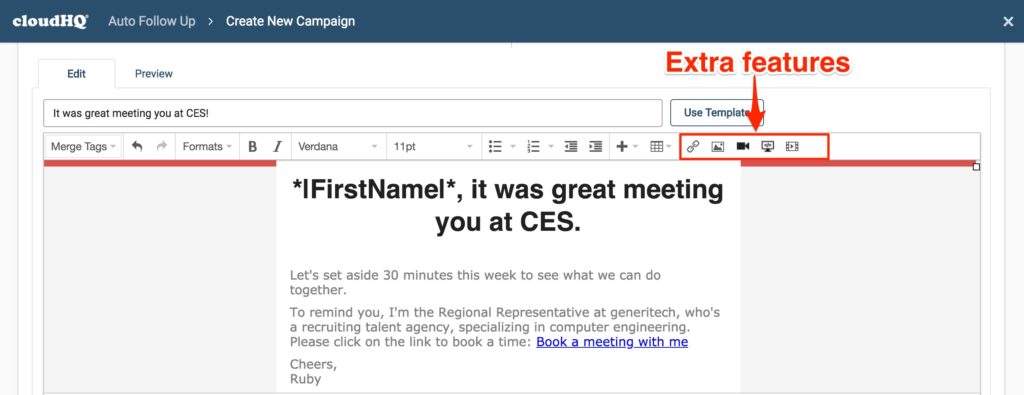
Task: Expand bullet list style arrow
Action: [513, 147]
